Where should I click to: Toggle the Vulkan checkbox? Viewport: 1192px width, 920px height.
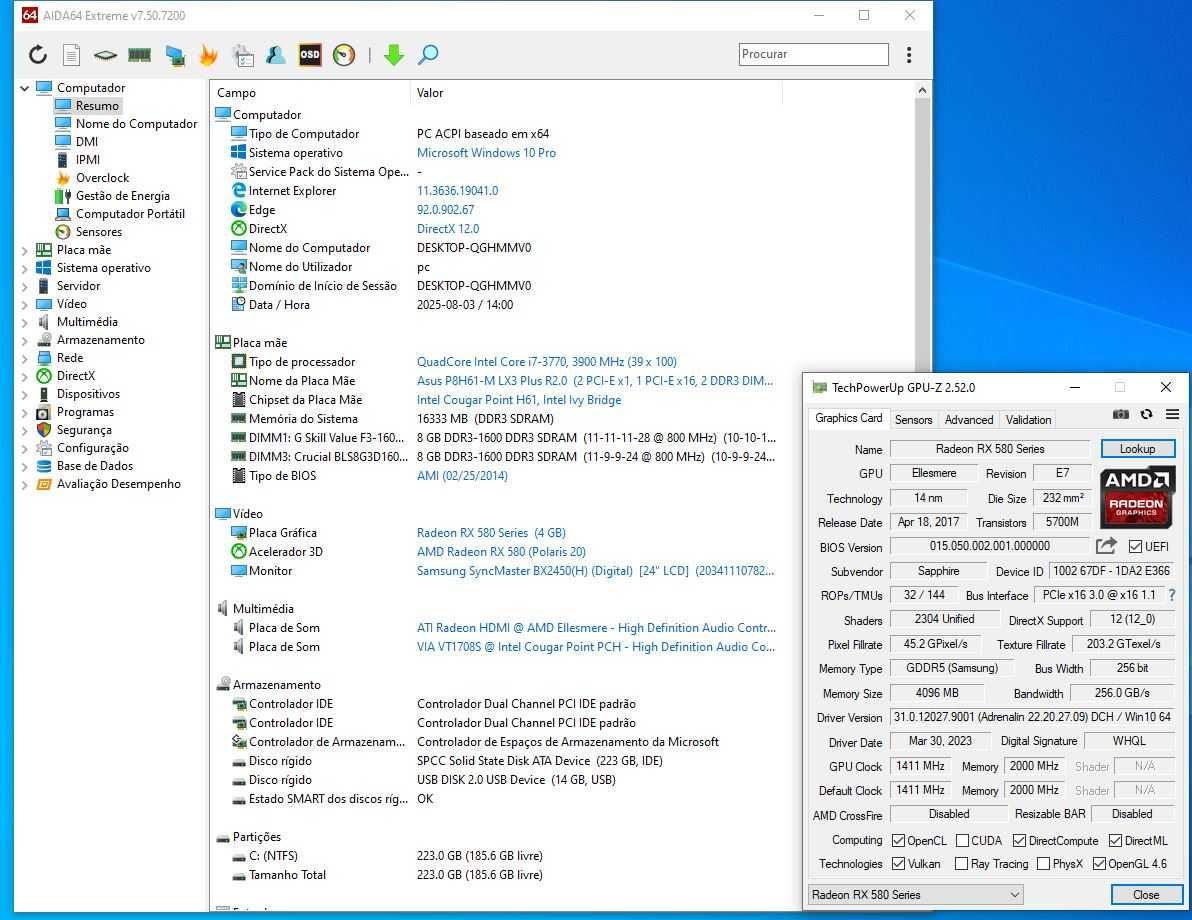click(x=898, y=864)
